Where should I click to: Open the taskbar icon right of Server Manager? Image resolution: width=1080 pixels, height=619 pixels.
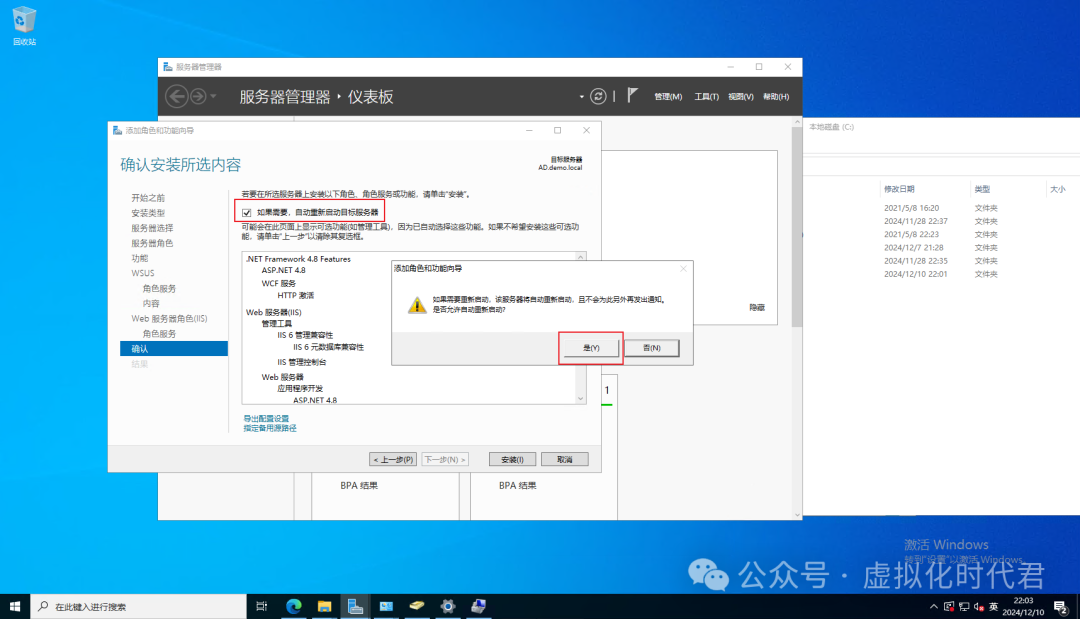pyautogui.click(x=386, y=607)
